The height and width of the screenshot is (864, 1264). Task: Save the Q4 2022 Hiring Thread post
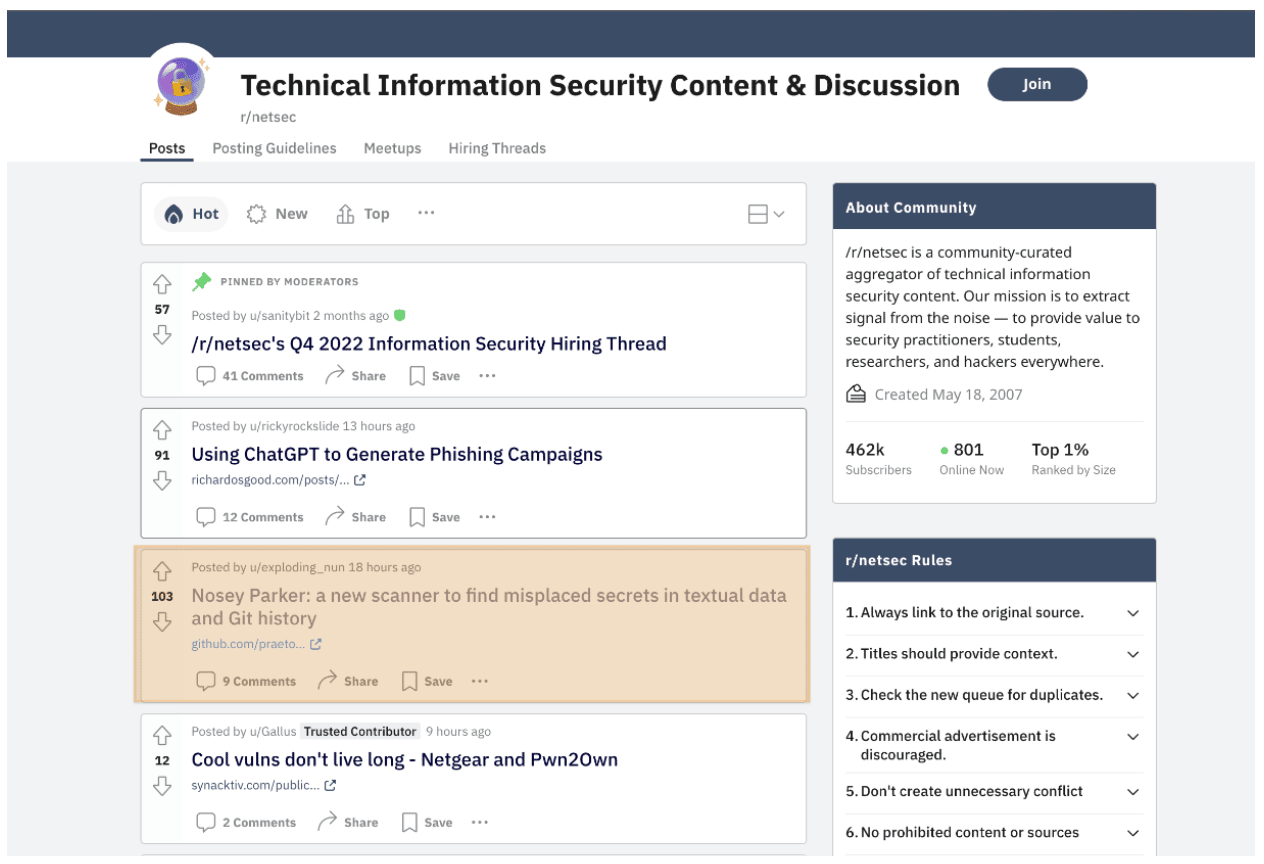point(434,376)
